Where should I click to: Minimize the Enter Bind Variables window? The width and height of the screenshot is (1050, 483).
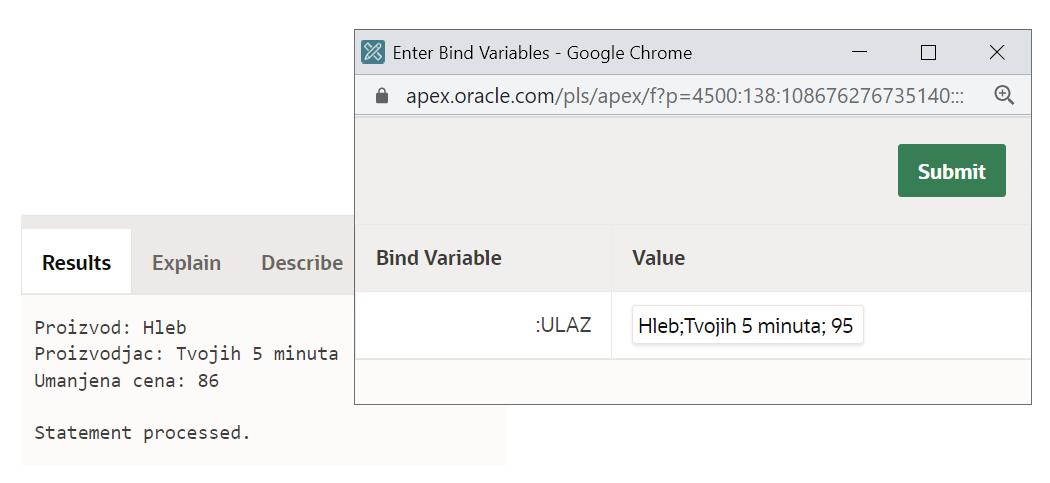point(860,53)
